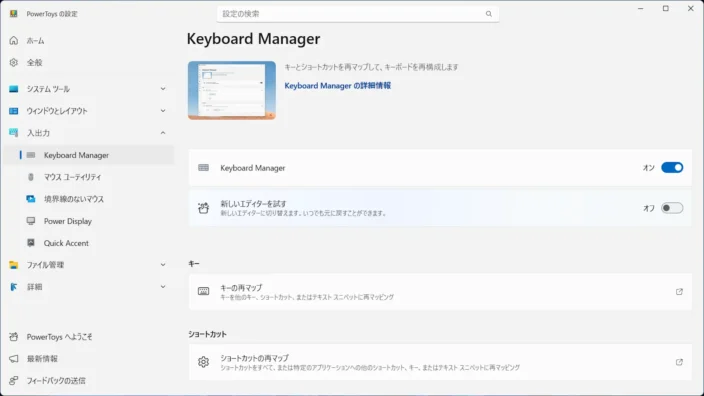The height and width of the screenshot is (396, 704).
Task: Click the キー section heading
Action: point(194,264)
